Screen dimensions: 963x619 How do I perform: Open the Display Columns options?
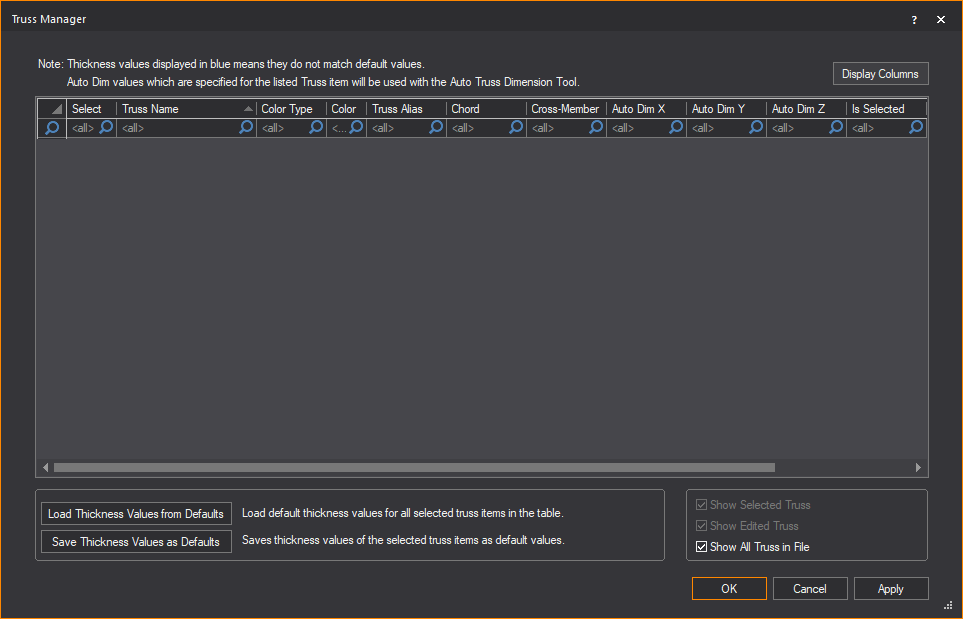pos(880,74)
